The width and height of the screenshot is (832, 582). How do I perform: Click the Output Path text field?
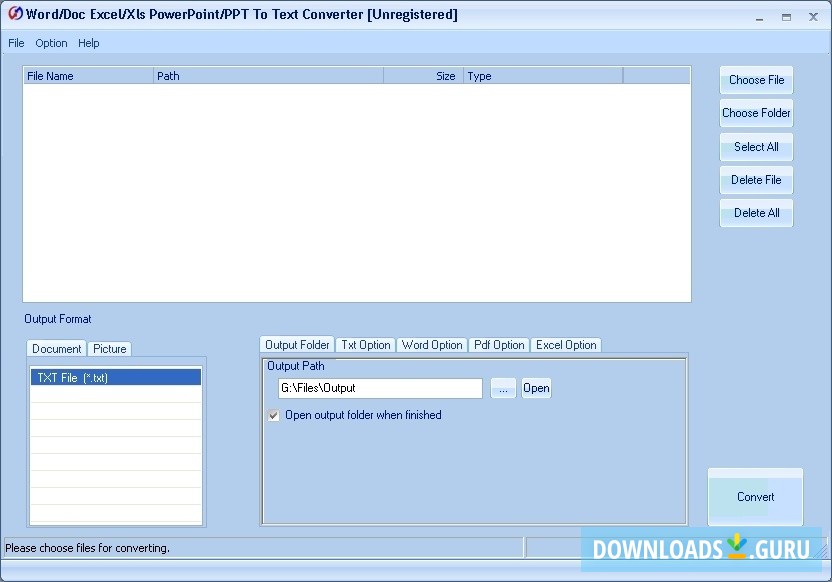(380, 388)
